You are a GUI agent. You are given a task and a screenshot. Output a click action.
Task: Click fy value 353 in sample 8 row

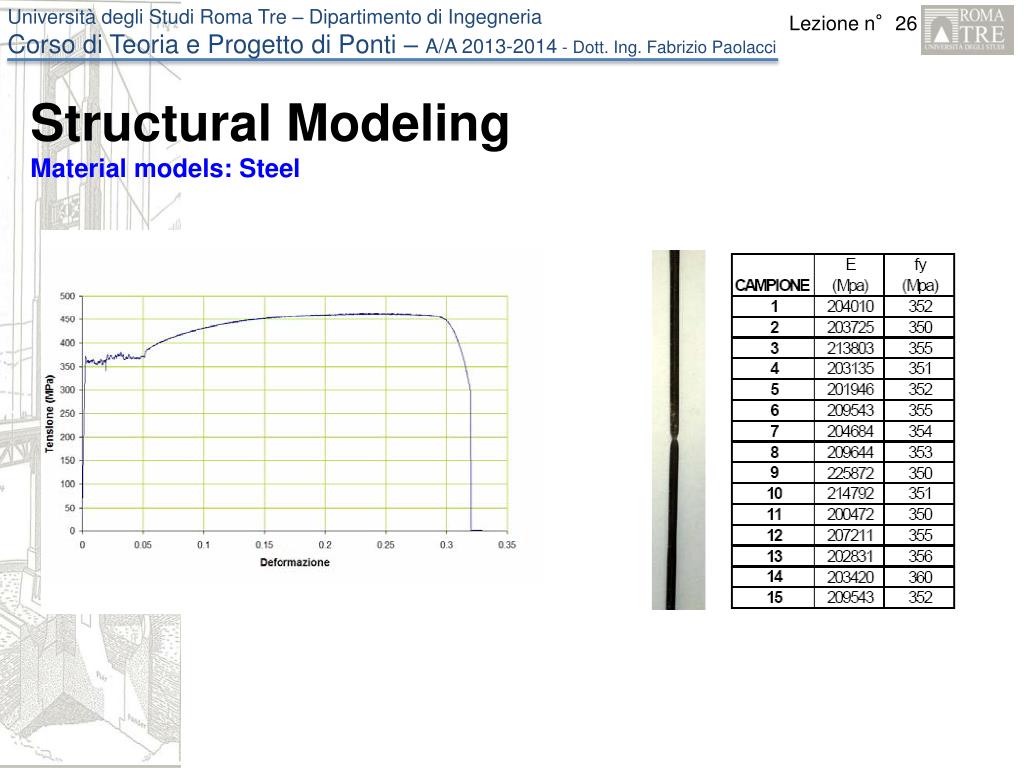click(920, 452)
